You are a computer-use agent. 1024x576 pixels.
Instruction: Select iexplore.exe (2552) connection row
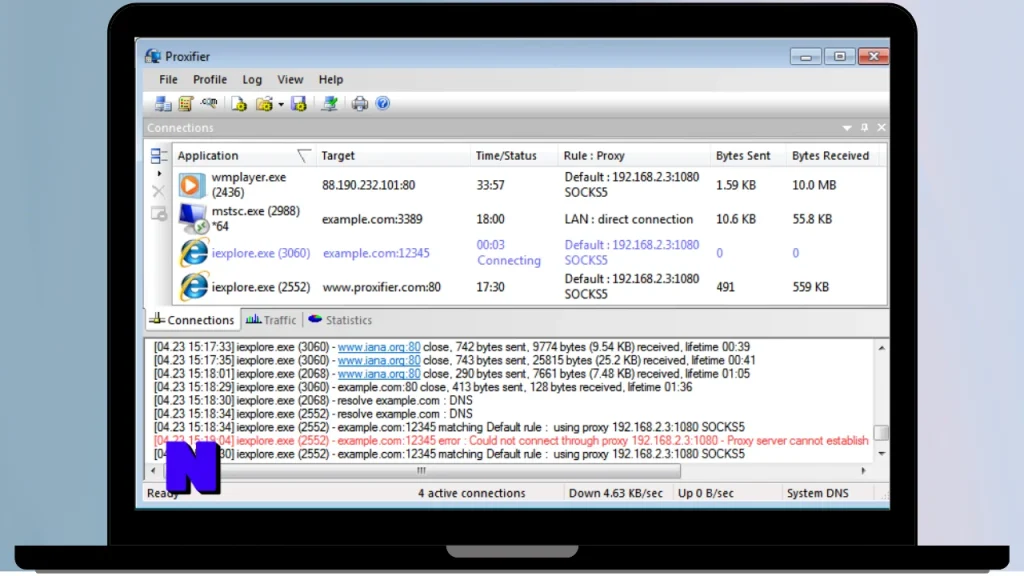(x=530, y=287)
